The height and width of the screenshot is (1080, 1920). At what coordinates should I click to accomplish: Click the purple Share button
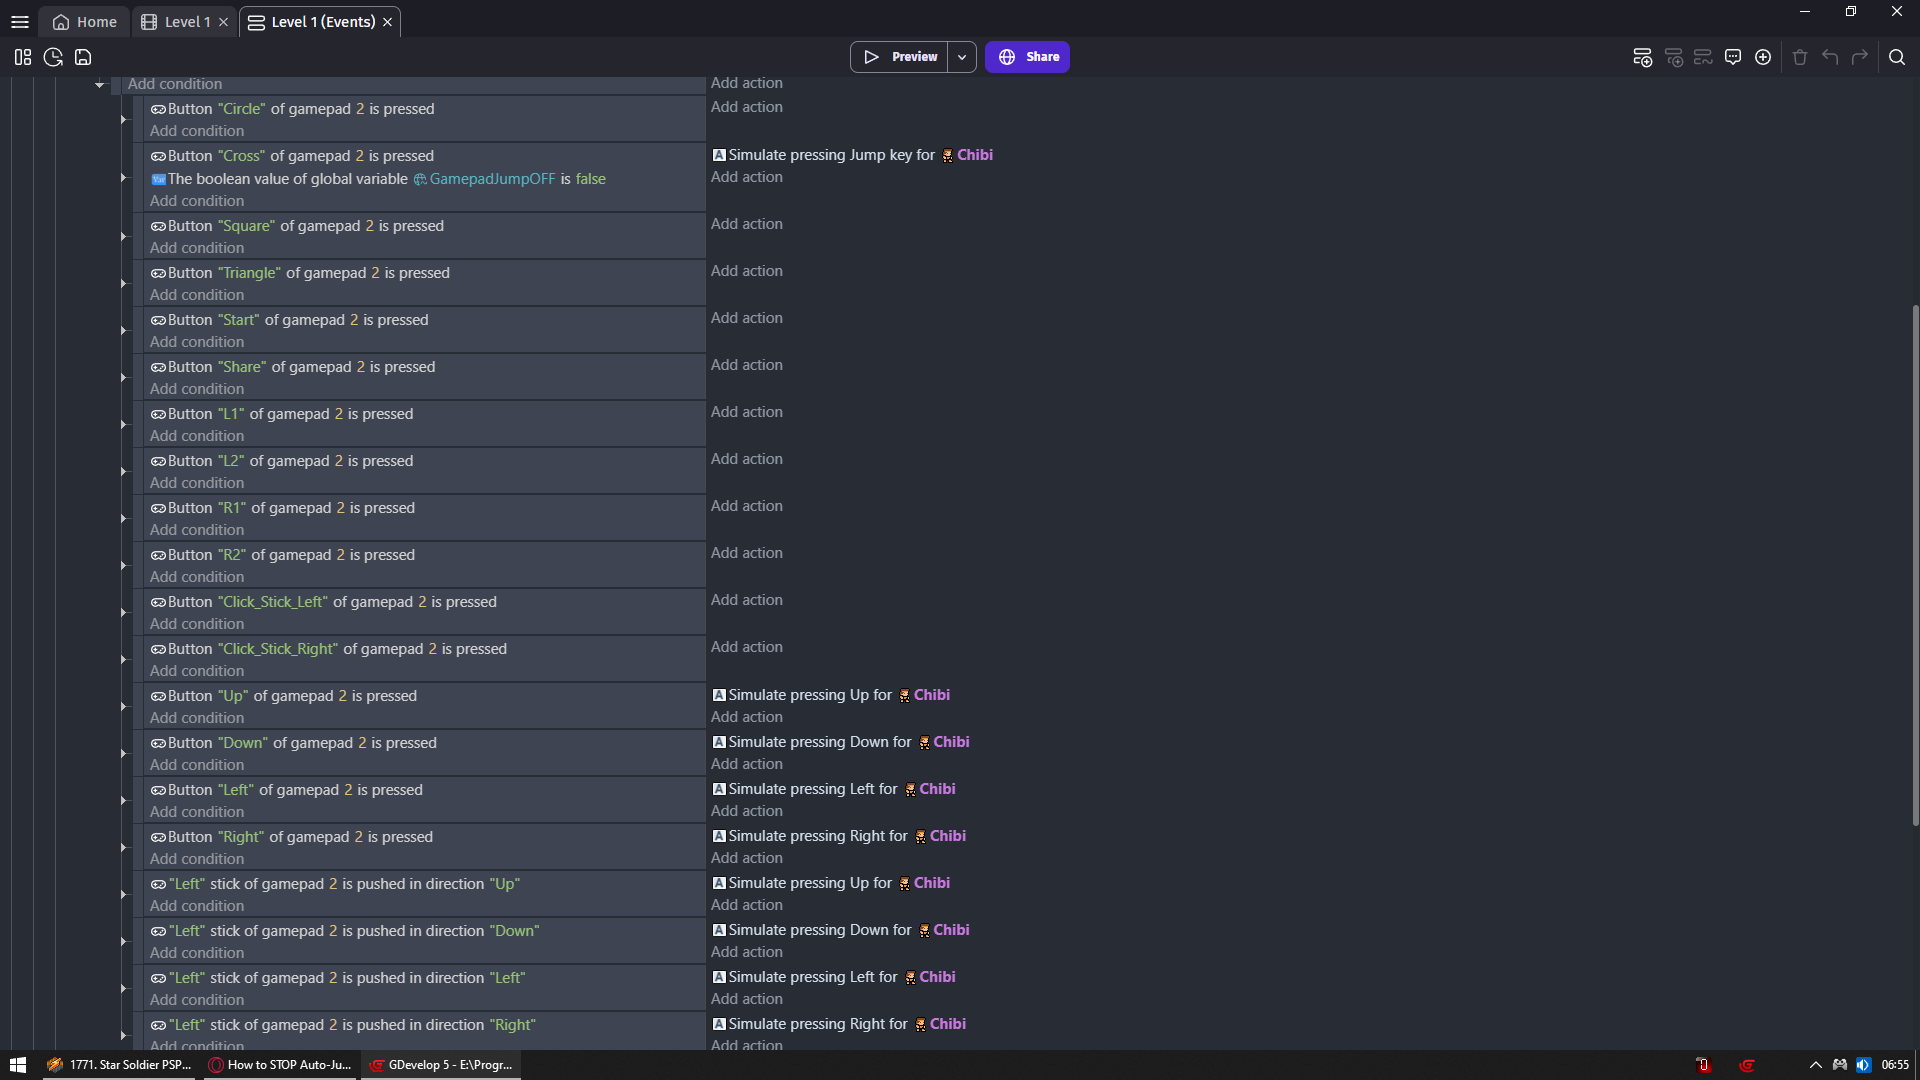click(x=1027, y=57)
